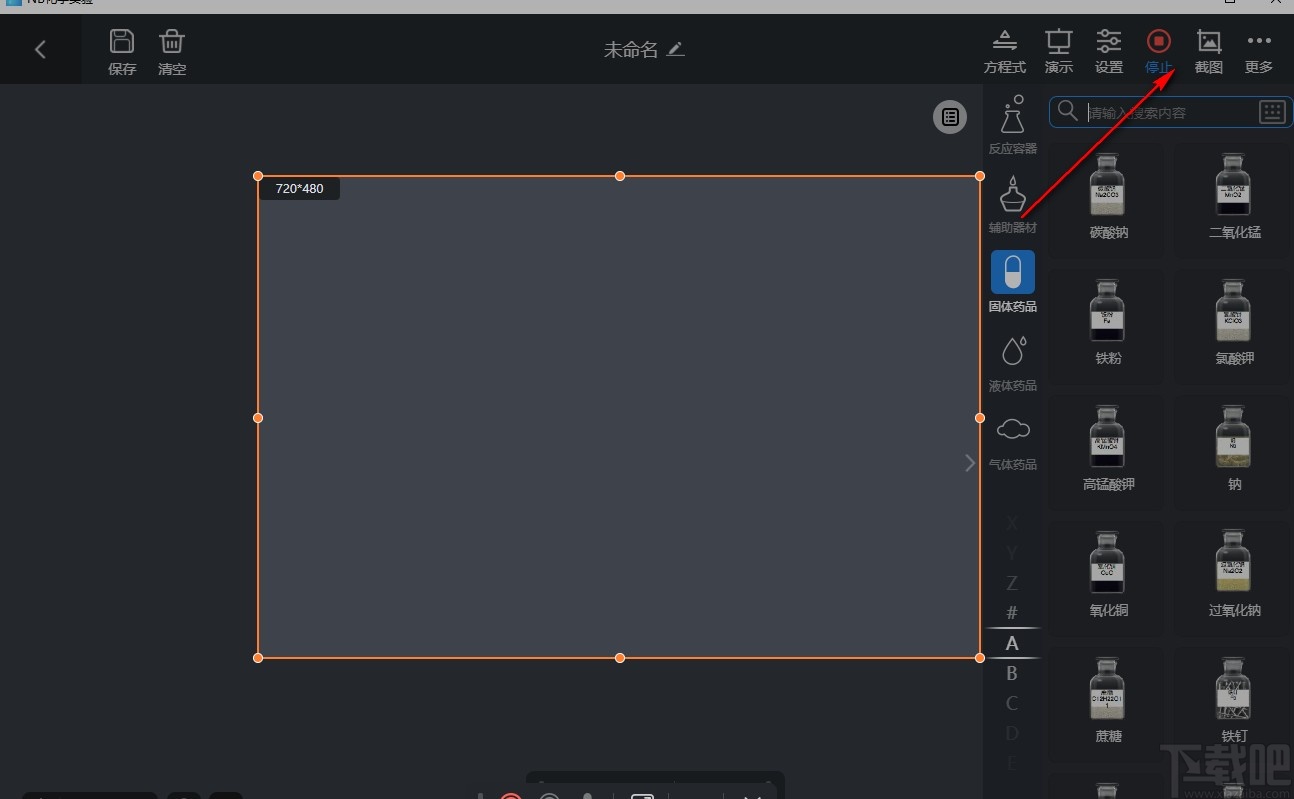
Task: Click the 720*480 recording size label
Action: [x=299, y=188]
